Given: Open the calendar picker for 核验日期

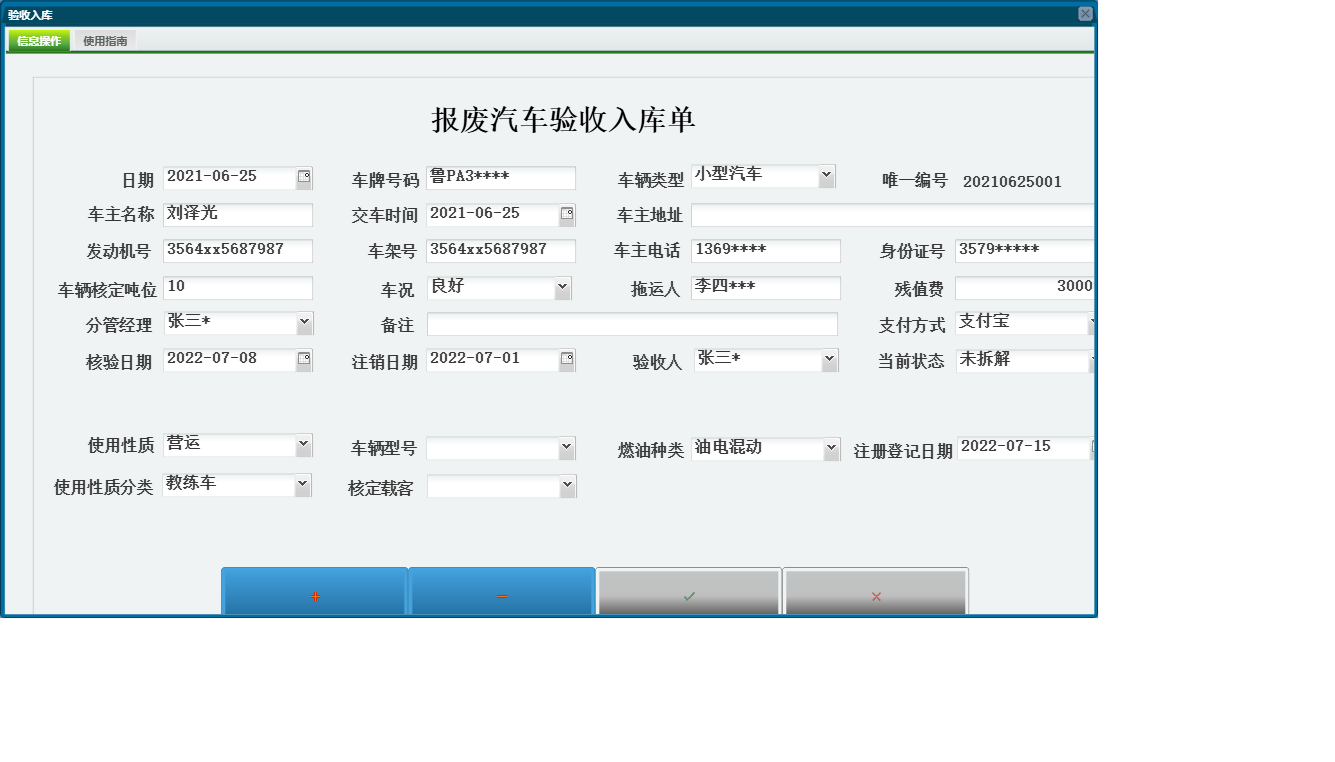Looking at the screenshot, I should [303, 359].
